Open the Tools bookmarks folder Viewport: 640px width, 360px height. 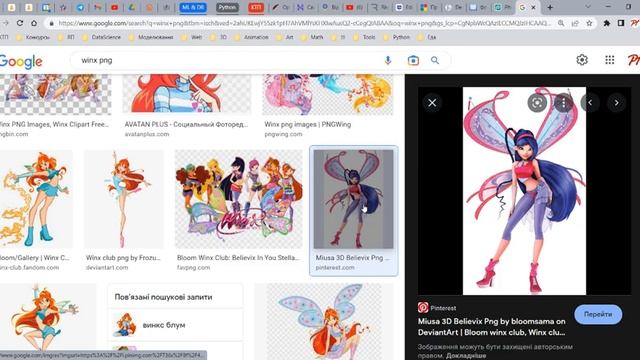(x=364, y=37)
